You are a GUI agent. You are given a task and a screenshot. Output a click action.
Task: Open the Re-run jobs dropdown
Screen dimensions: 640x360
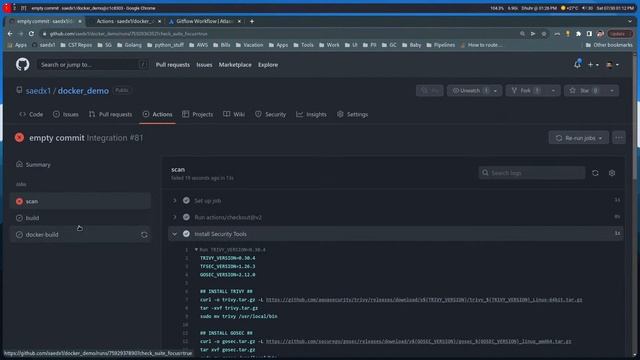pyautogui.click(x=578, y=138)
